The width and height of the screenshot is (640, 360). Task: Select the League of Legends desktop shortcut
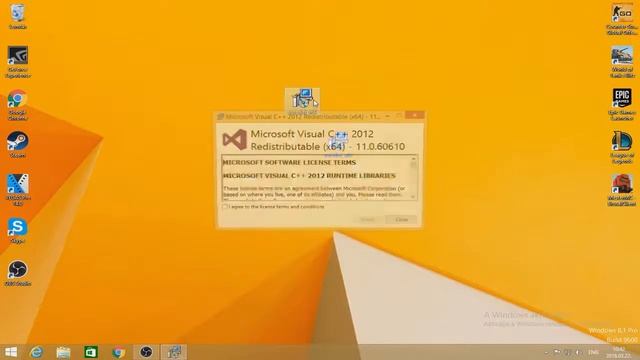click(622, 147)
